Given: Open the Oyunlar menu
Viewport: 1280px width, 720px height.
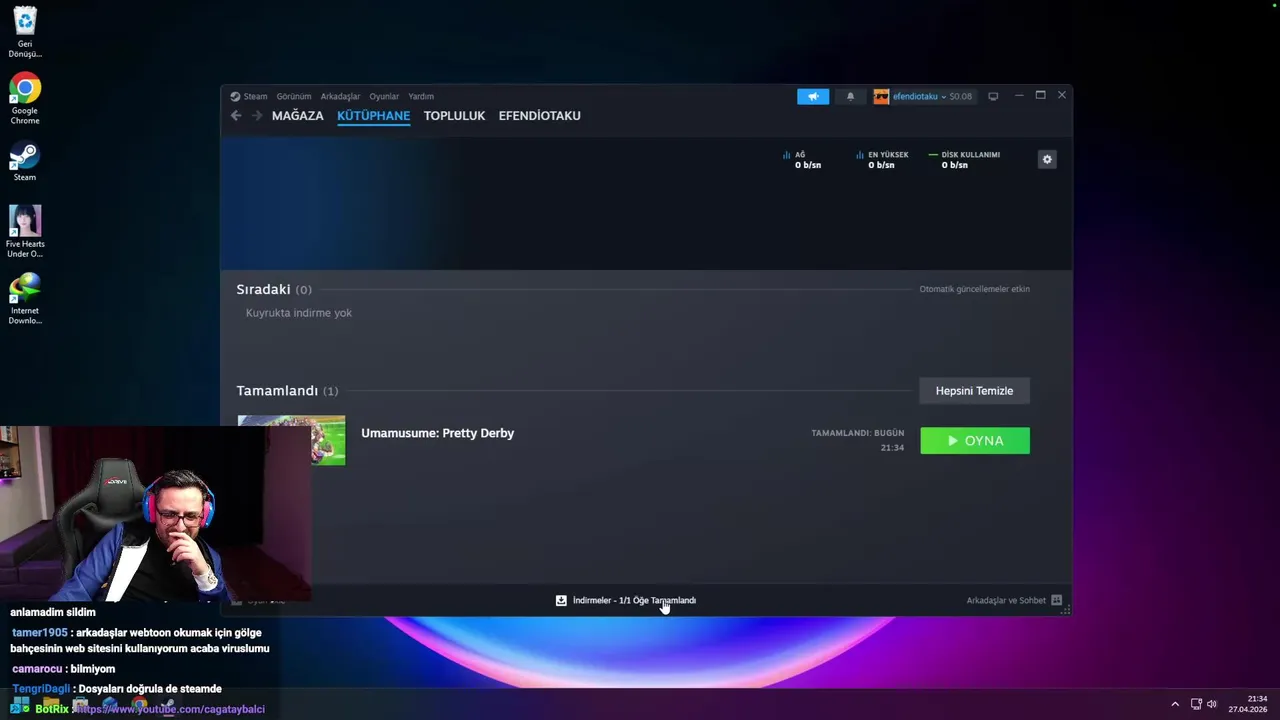Looking at the screenshot, I should [x=384, y=96].
